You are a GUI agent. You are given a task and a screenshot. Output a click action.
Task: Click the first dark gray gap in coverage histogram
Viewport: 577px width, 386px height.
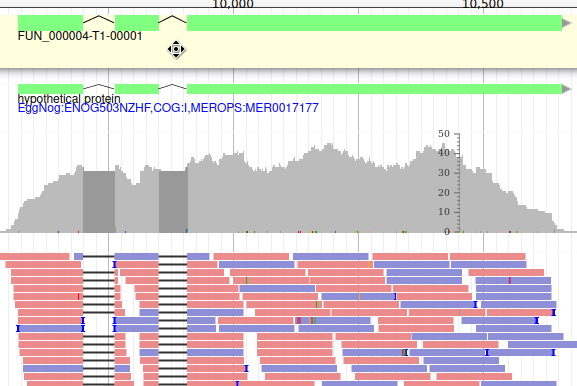click(x=99, y=201)
